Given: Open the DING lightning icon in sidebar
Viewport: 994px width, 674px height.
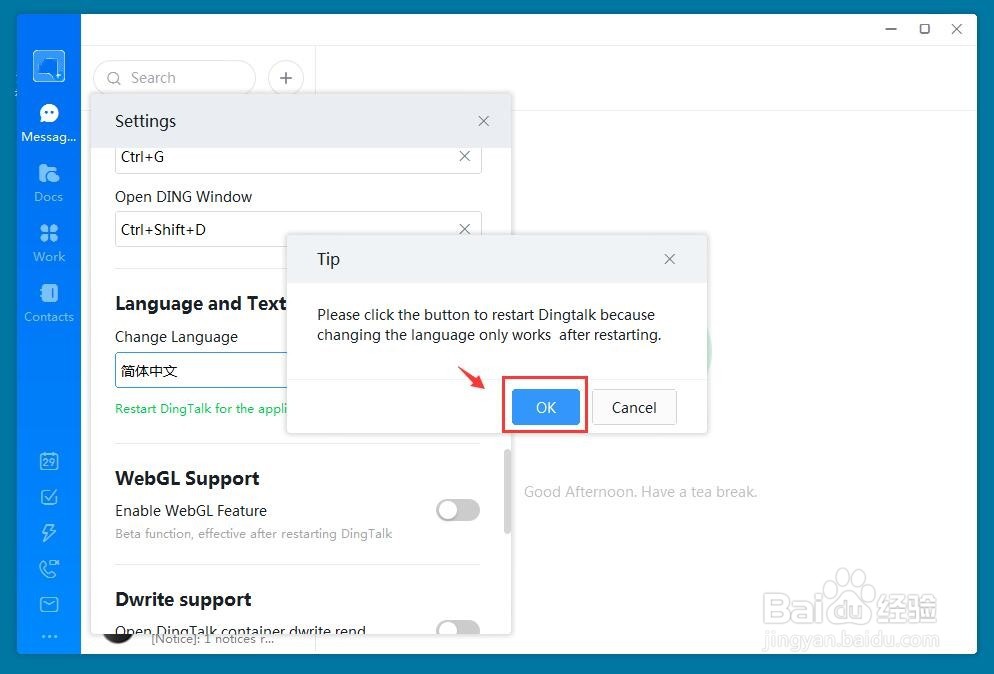Looking at the screenshot, I should click(49, 533).
